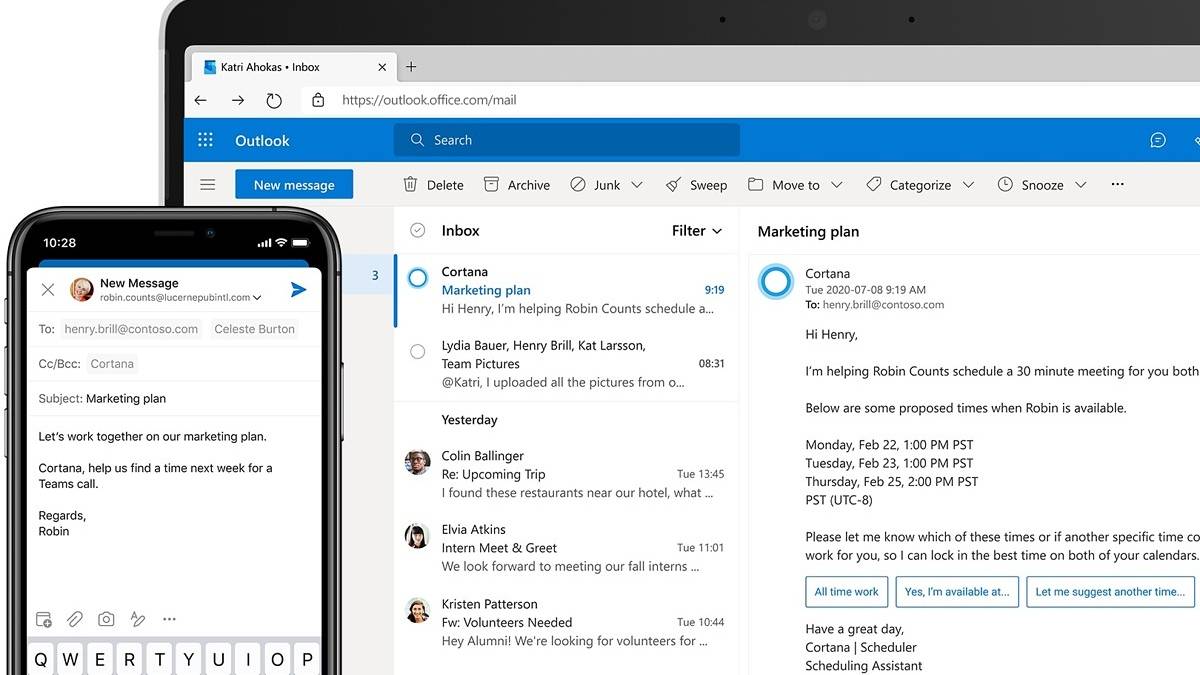
Task: Expand the Junk dropdown arrow
Action: pyautogui.click(x=637, y=185)
